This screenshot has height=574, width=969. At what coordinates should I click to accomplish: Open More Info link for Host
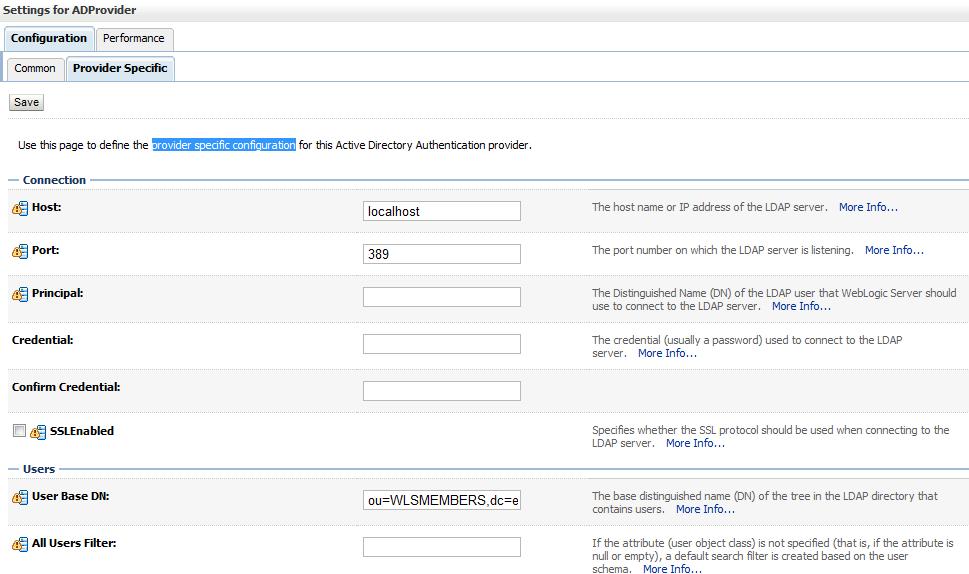[x=868, y=208]
